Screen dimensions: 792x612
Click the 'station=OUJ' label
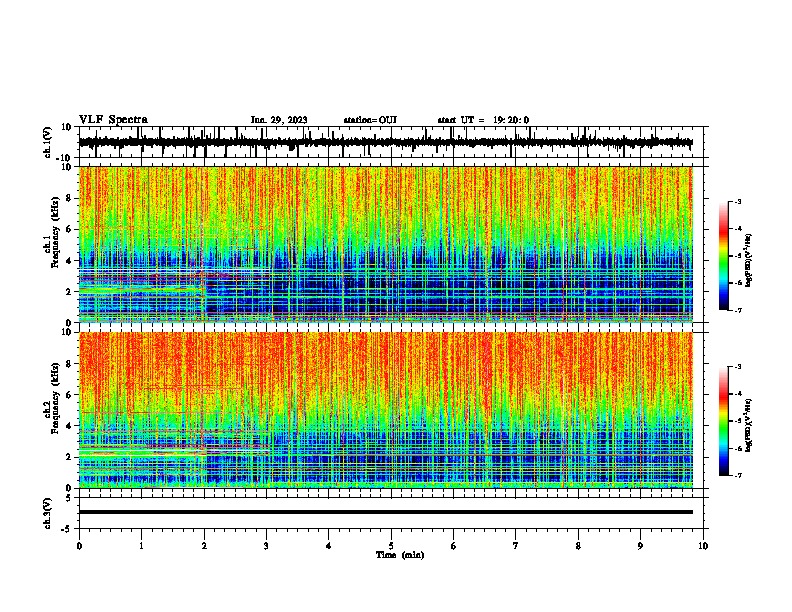pos(370,120)
